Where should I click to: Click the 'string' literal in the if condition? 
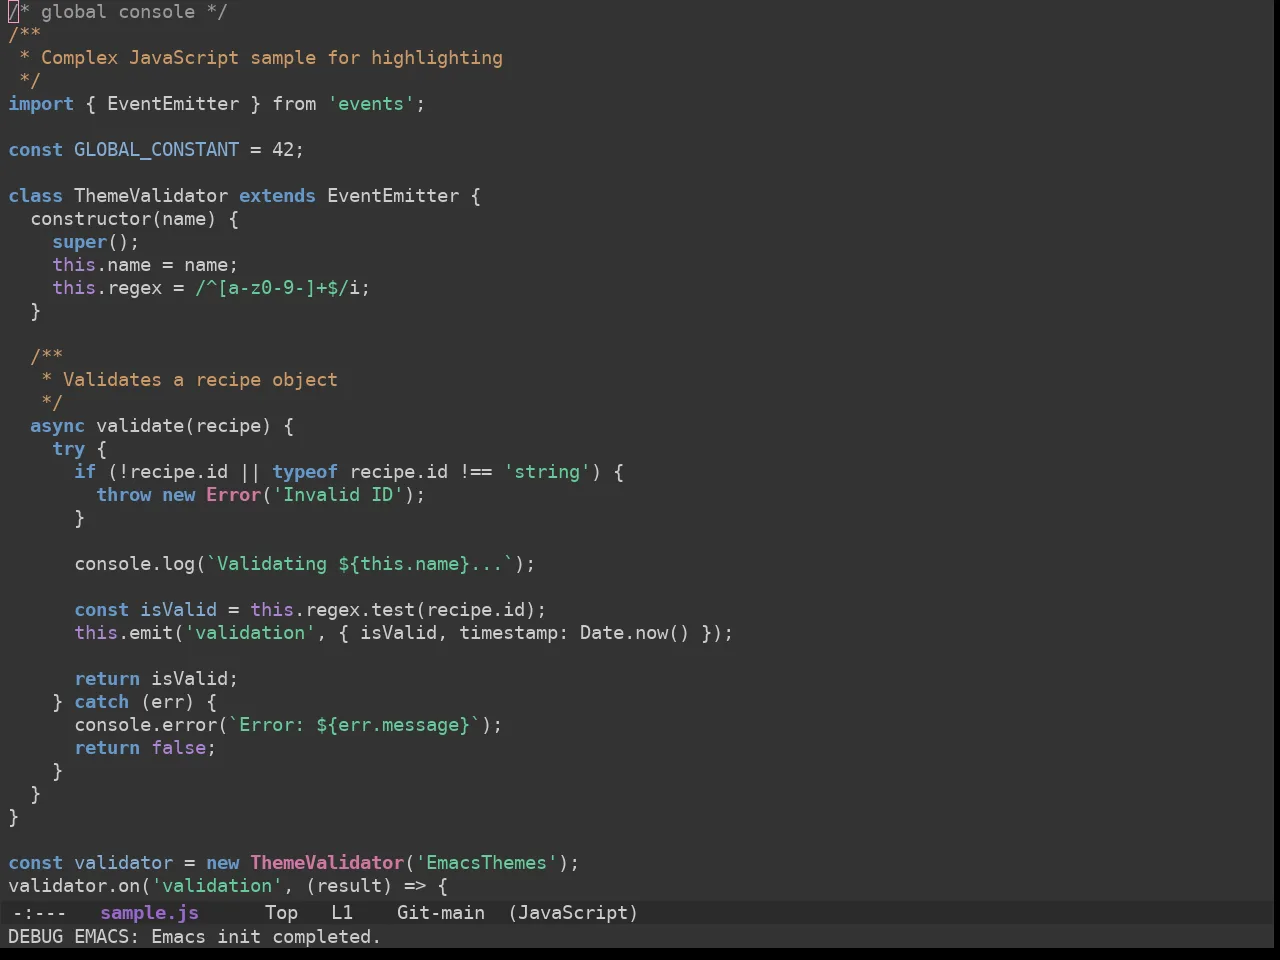click(547, 472)
